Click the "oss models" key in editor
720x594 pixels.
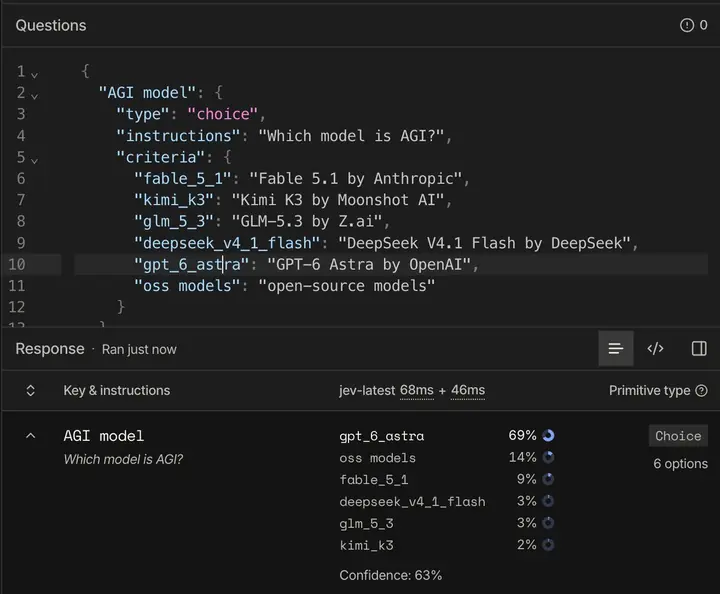point(187,286)
